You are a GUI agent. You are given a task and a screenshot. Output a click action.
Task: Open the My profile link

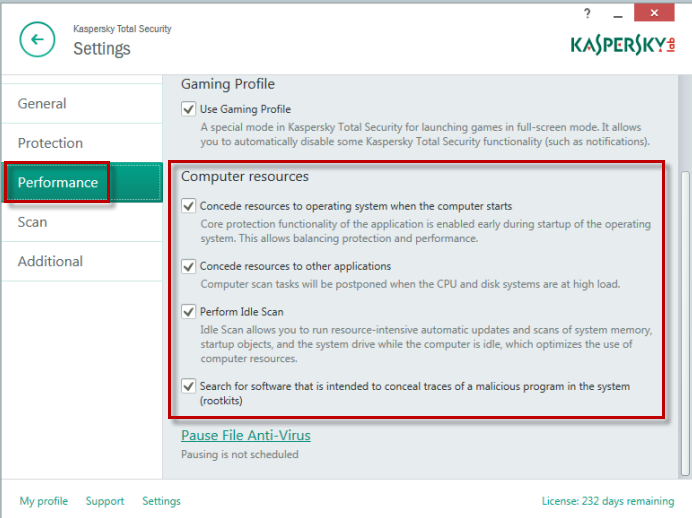44,501
